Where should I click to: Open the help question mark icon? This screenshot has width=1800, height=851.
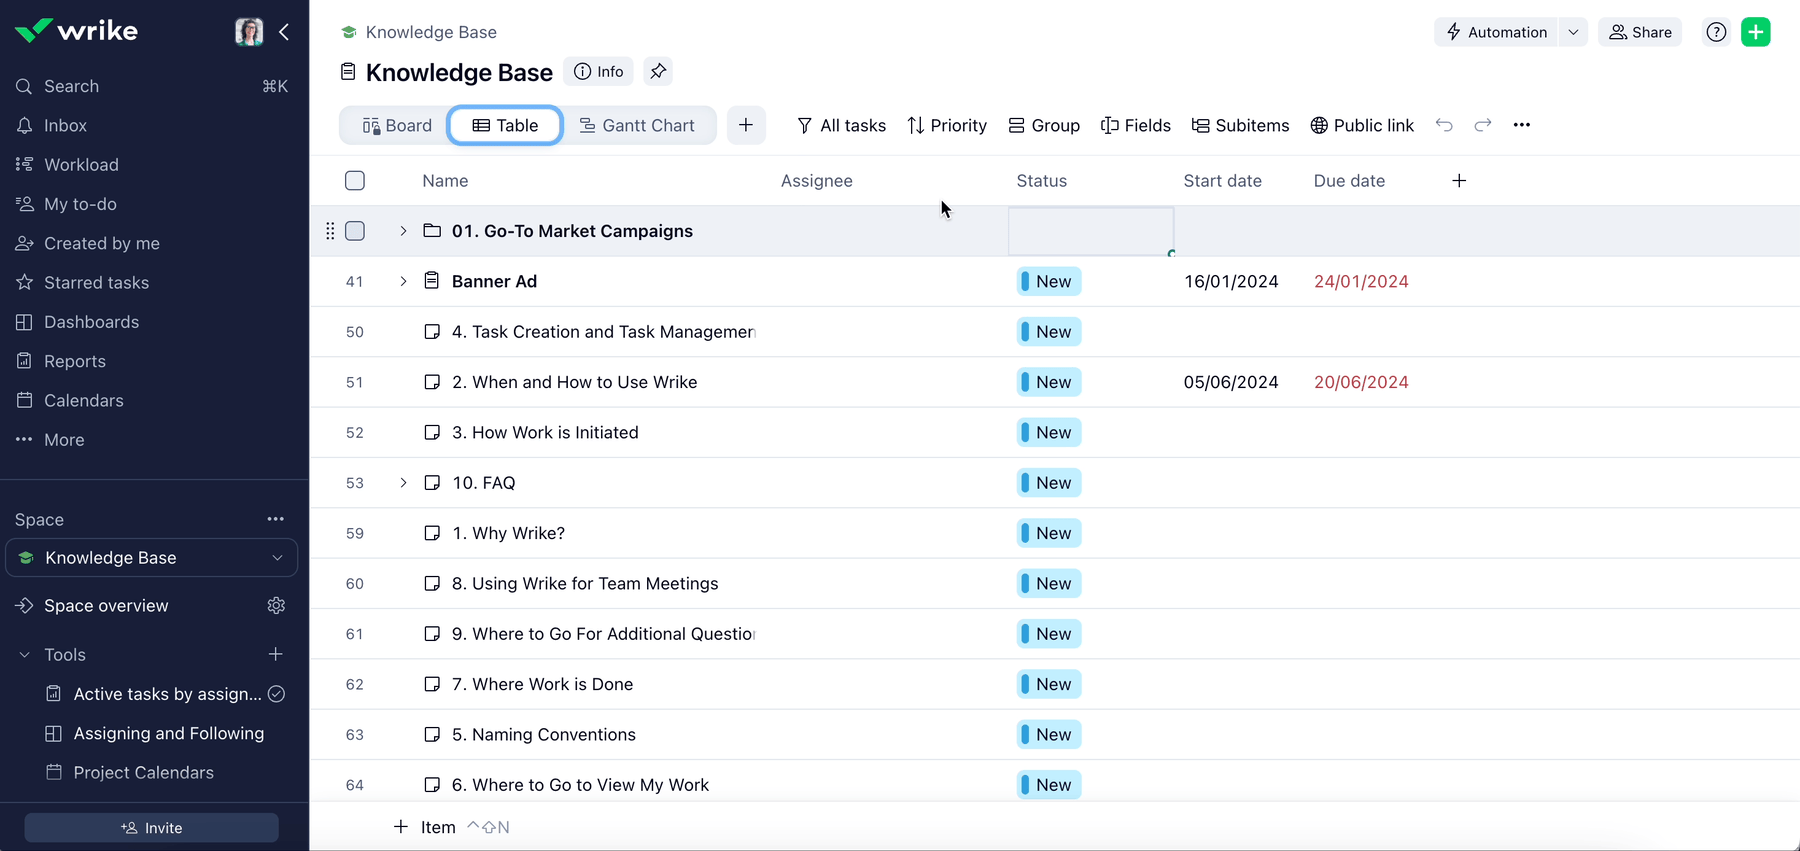pos(1716,32)
